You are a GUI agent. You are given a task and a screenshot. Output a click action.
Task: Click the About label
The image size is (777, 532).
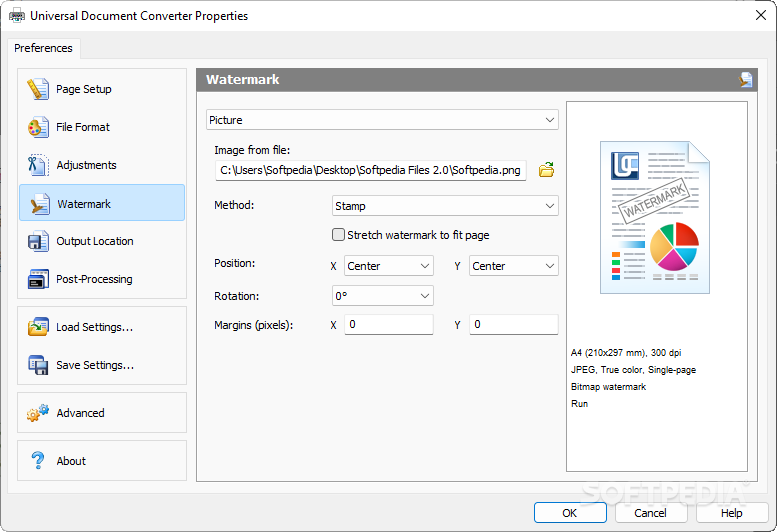click(x=71, y=461)
